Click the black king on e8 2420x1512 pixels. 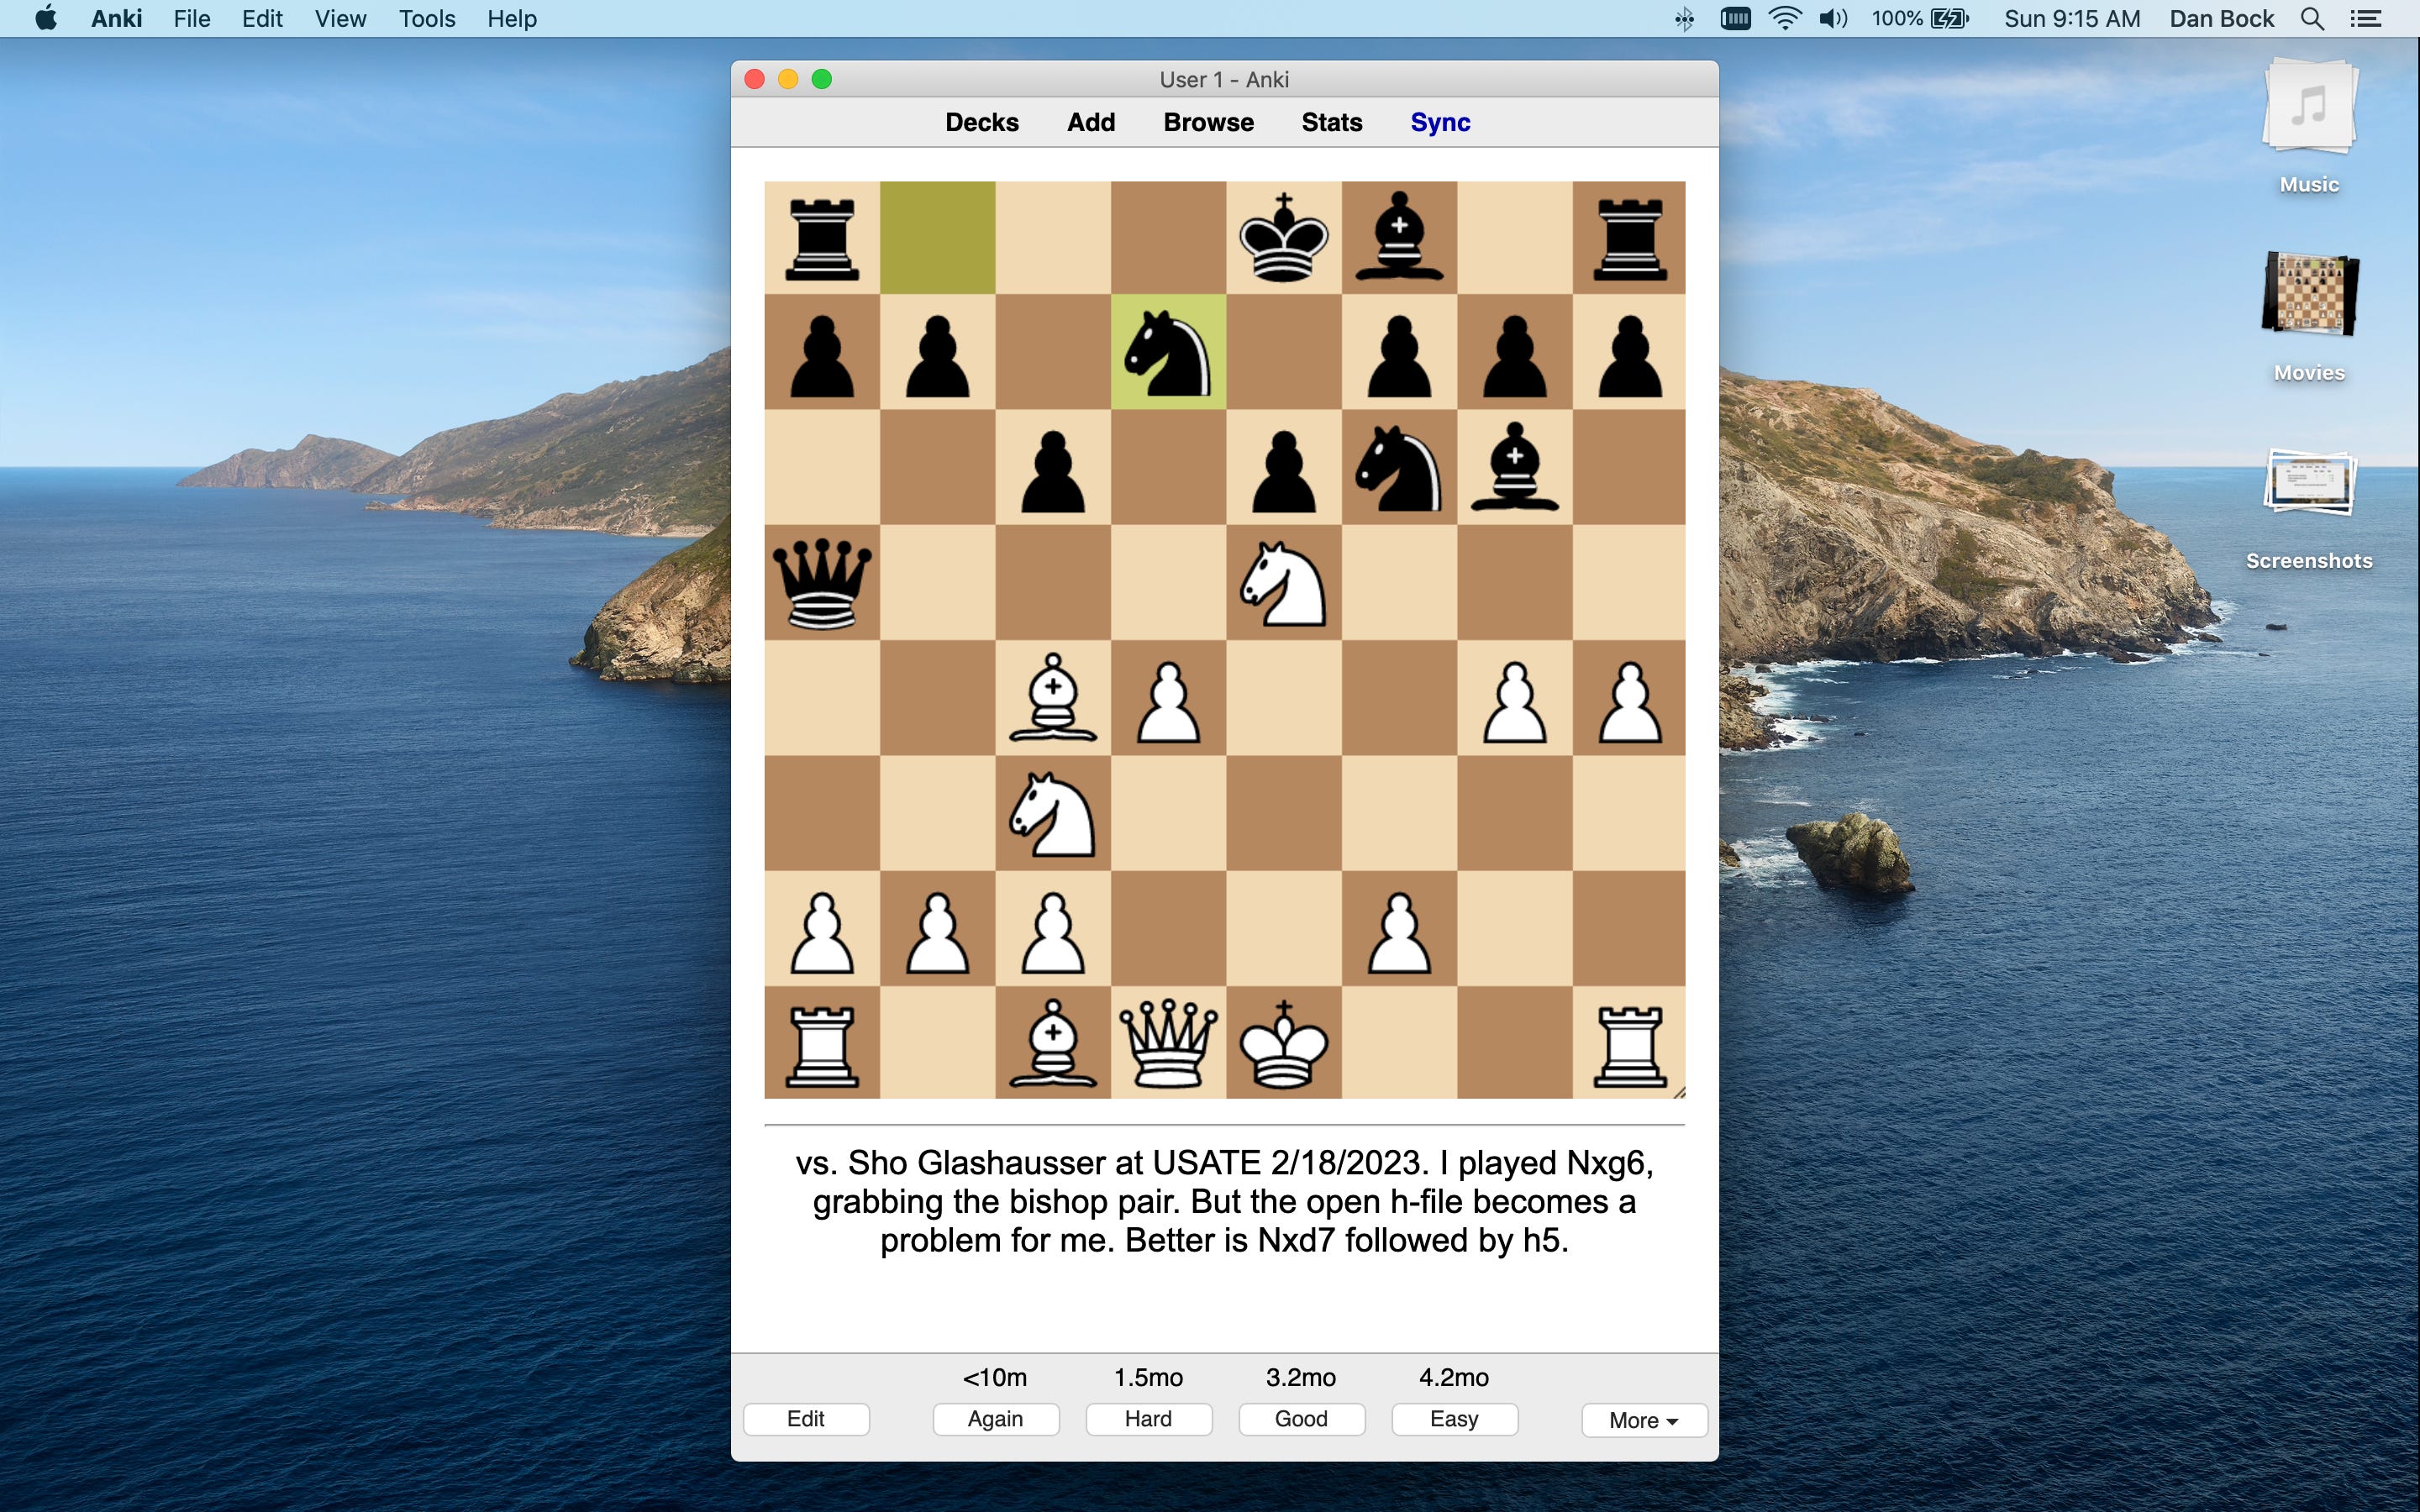tap(1283, 238)
